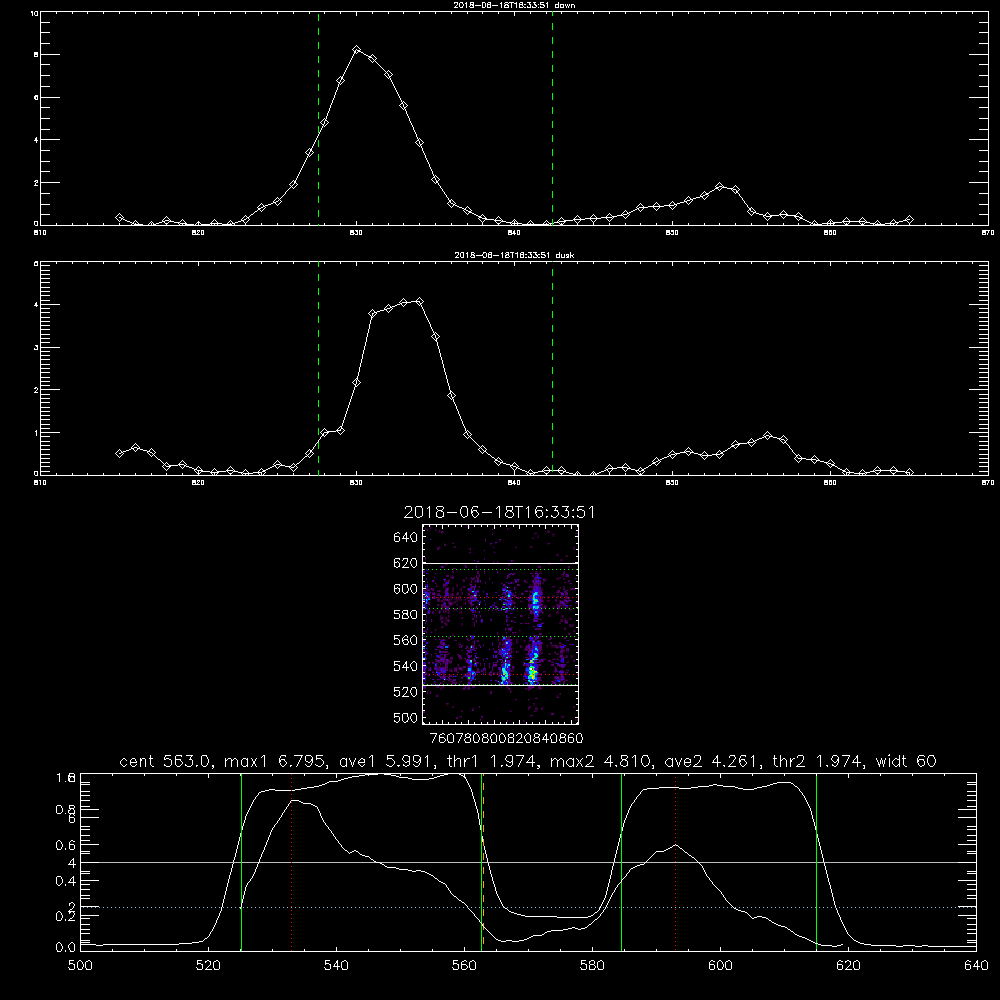Select the first diamond marker of the dawn curve
Screen dimensions: 1000x1000
pos(119,217)
